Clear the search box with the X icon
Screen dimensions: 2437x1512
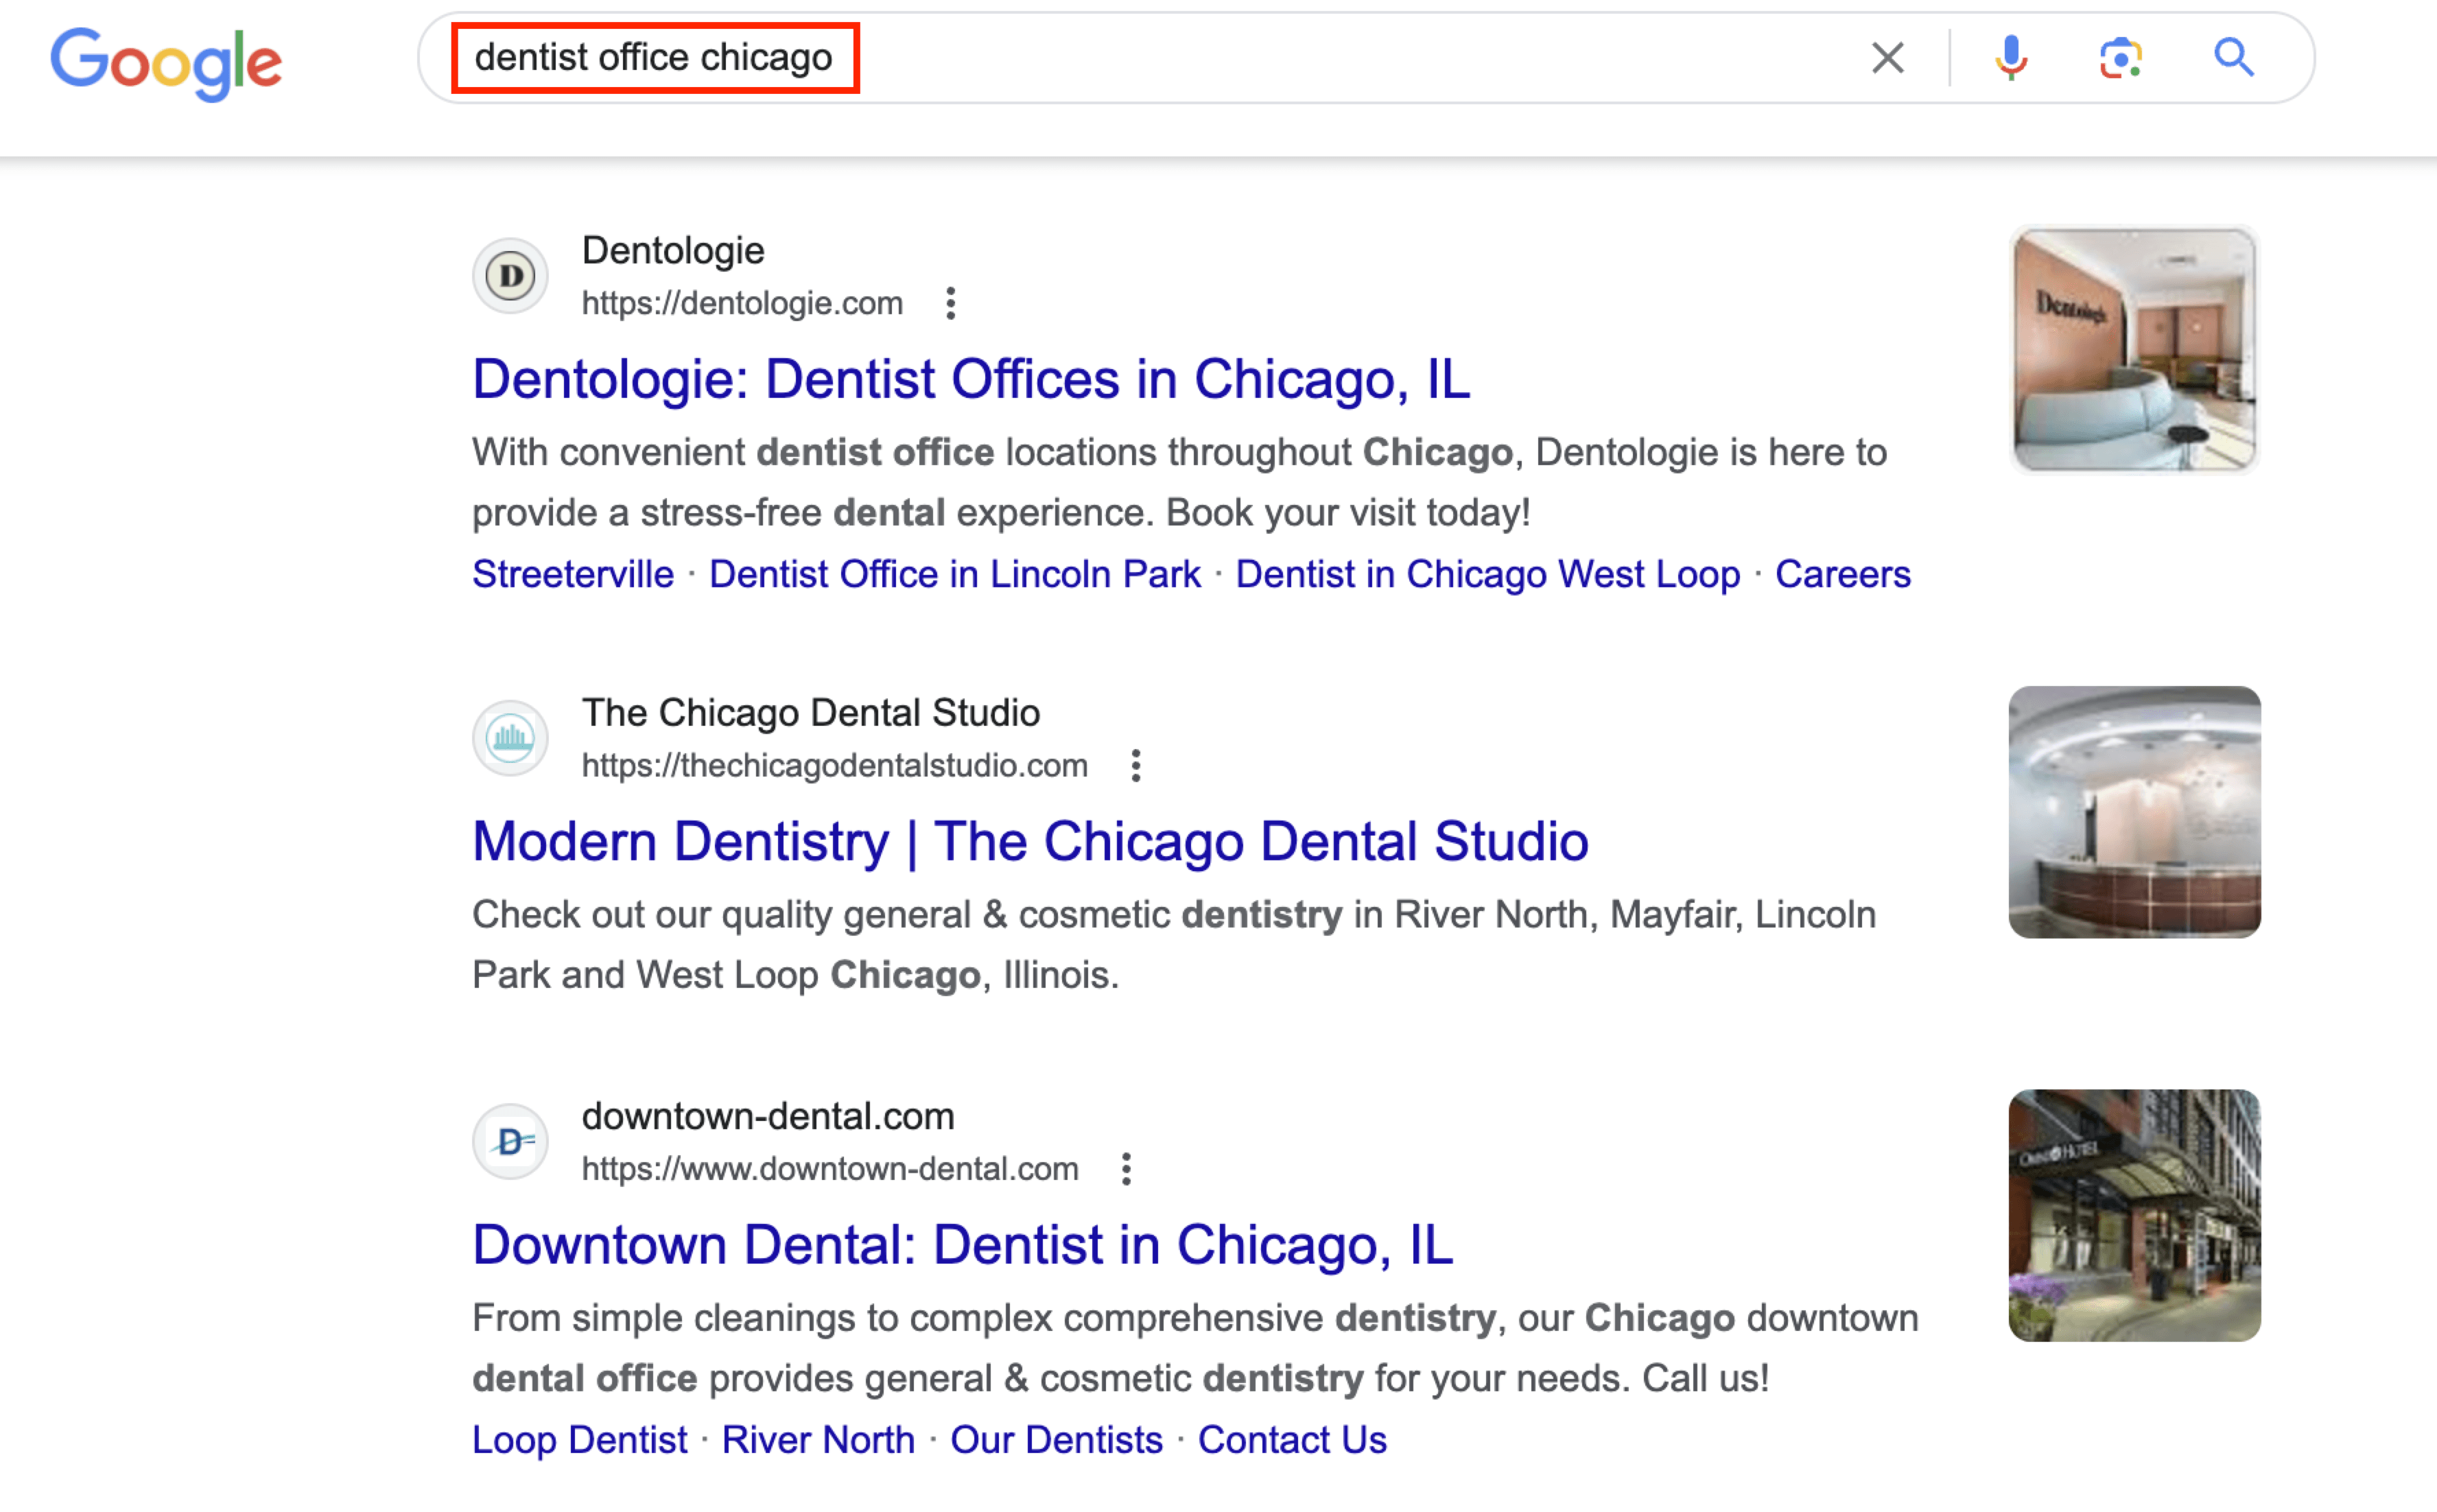pyautogui.click(x=1887, y=58)
